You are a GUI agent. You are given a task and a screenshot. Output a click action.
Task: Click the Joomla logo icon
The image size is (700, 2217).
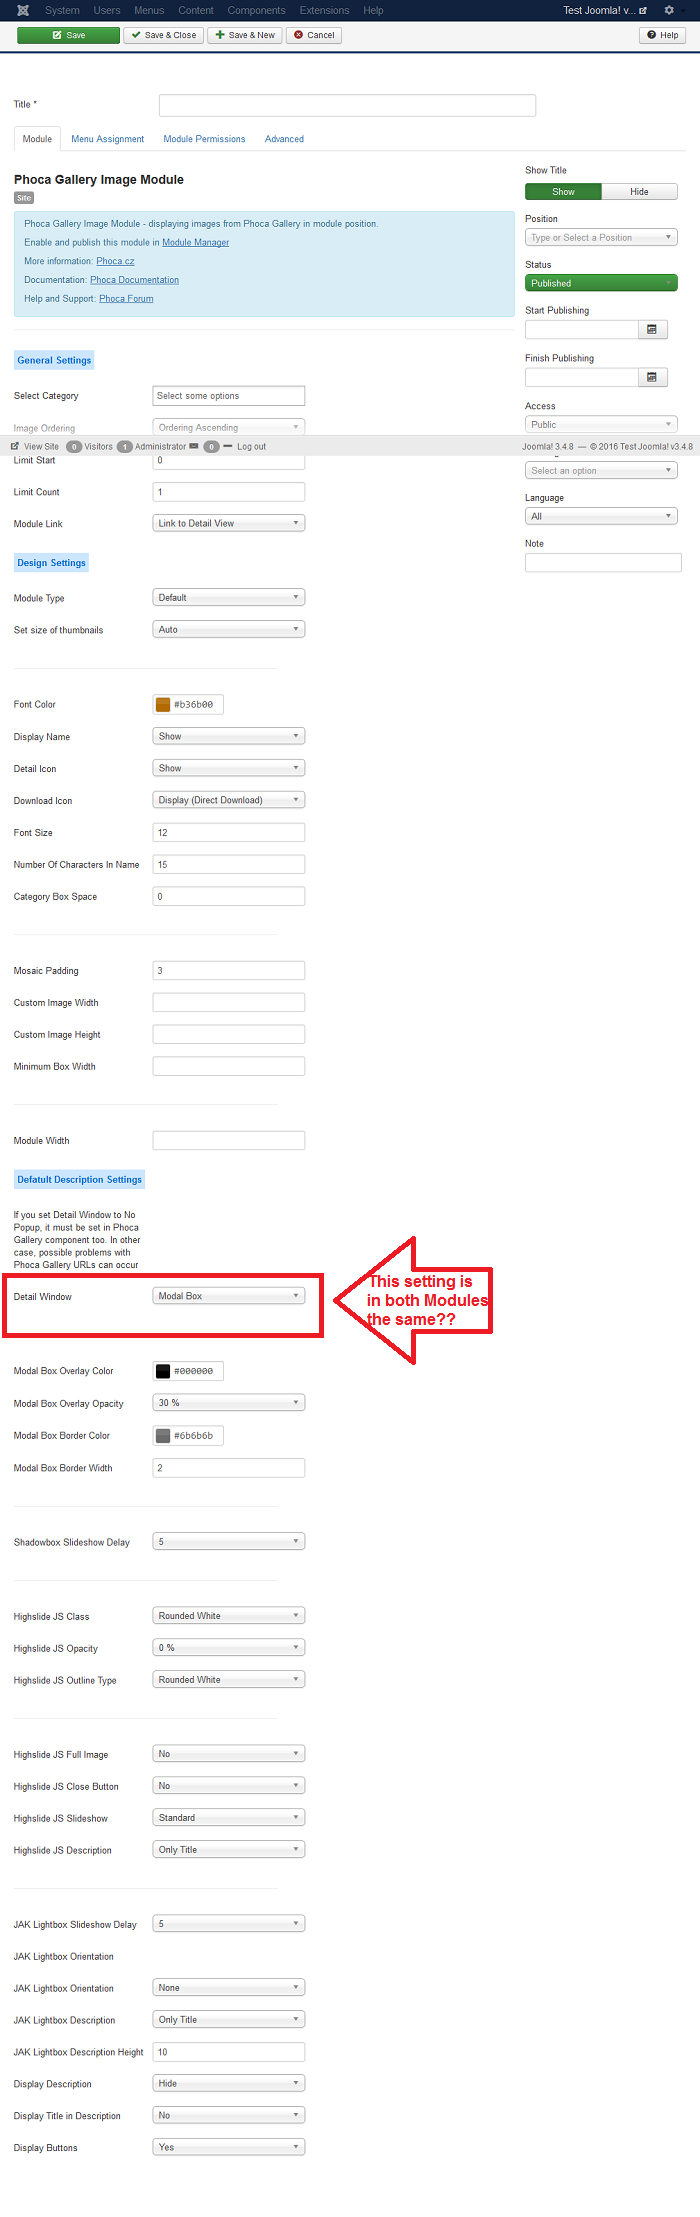click(23, 10)
